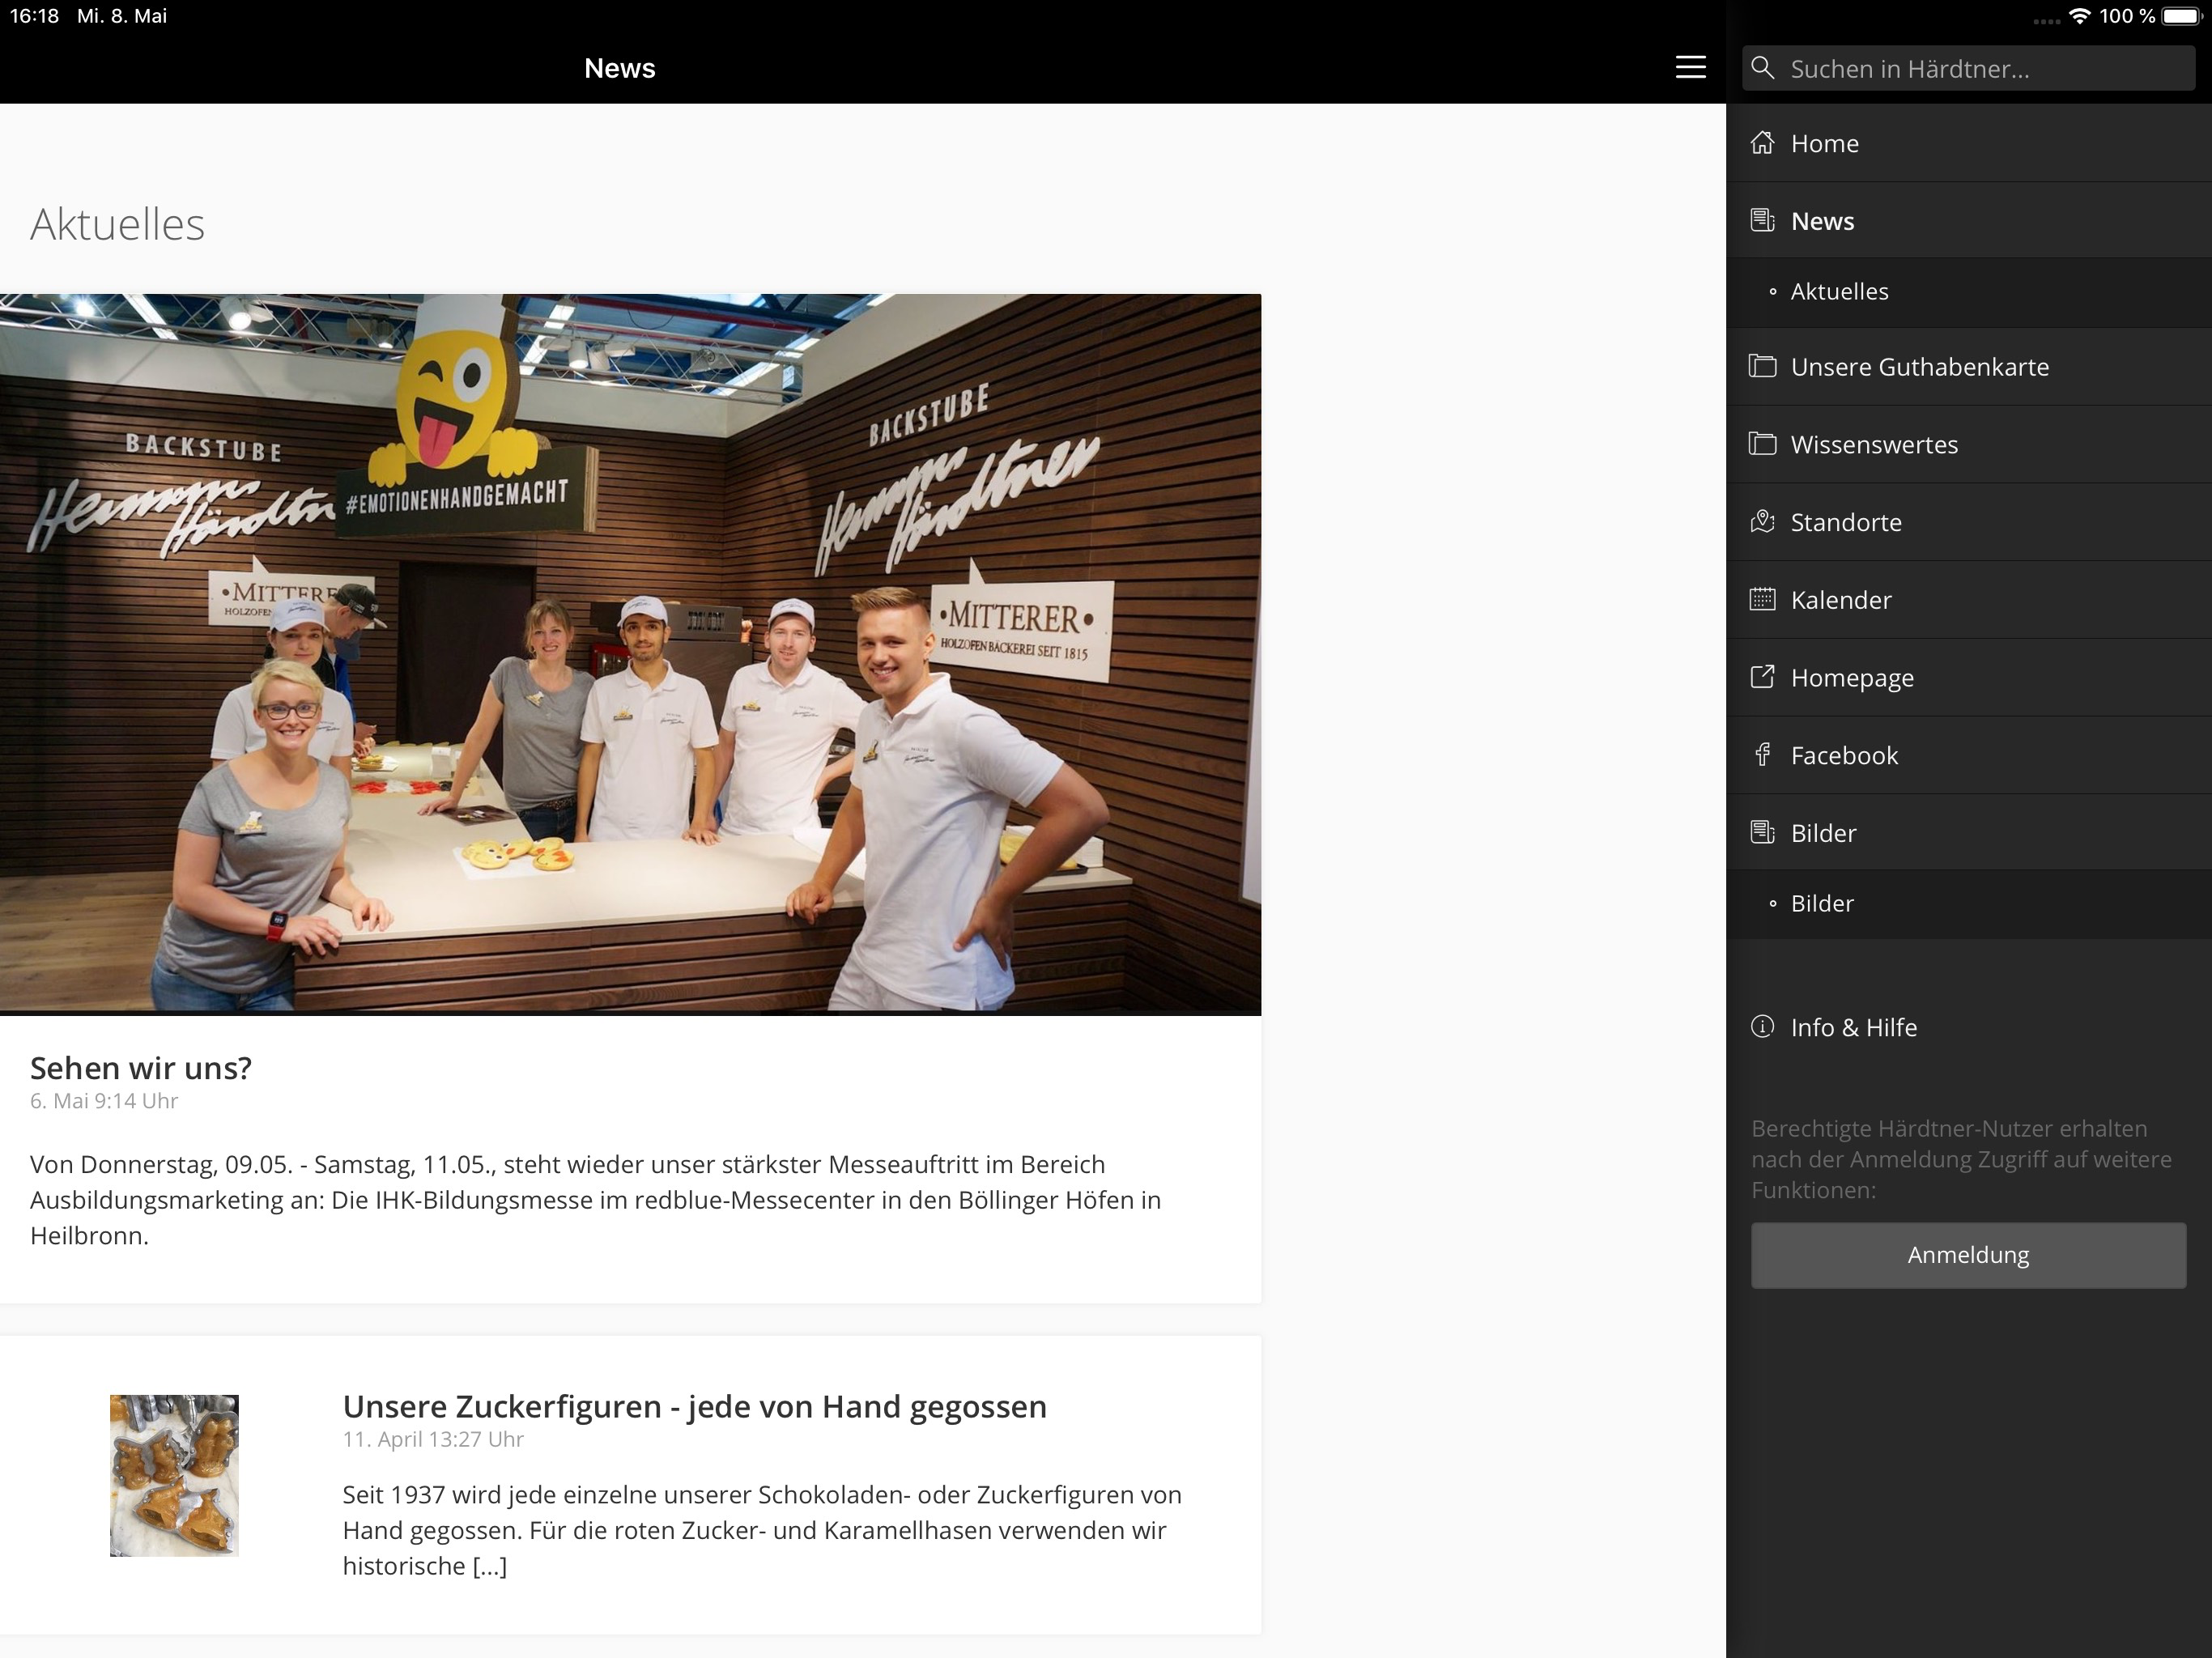Open the Home menu entry

click(1969, 143)
